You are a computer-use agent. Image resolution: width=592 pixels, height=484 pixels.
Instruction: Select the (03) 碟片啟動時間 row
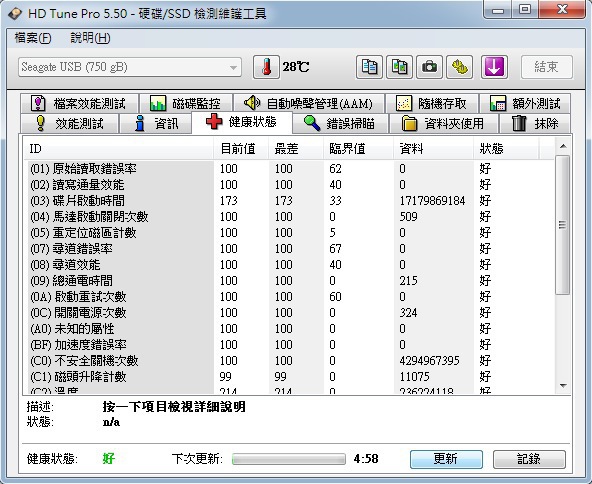pos(290,200)
